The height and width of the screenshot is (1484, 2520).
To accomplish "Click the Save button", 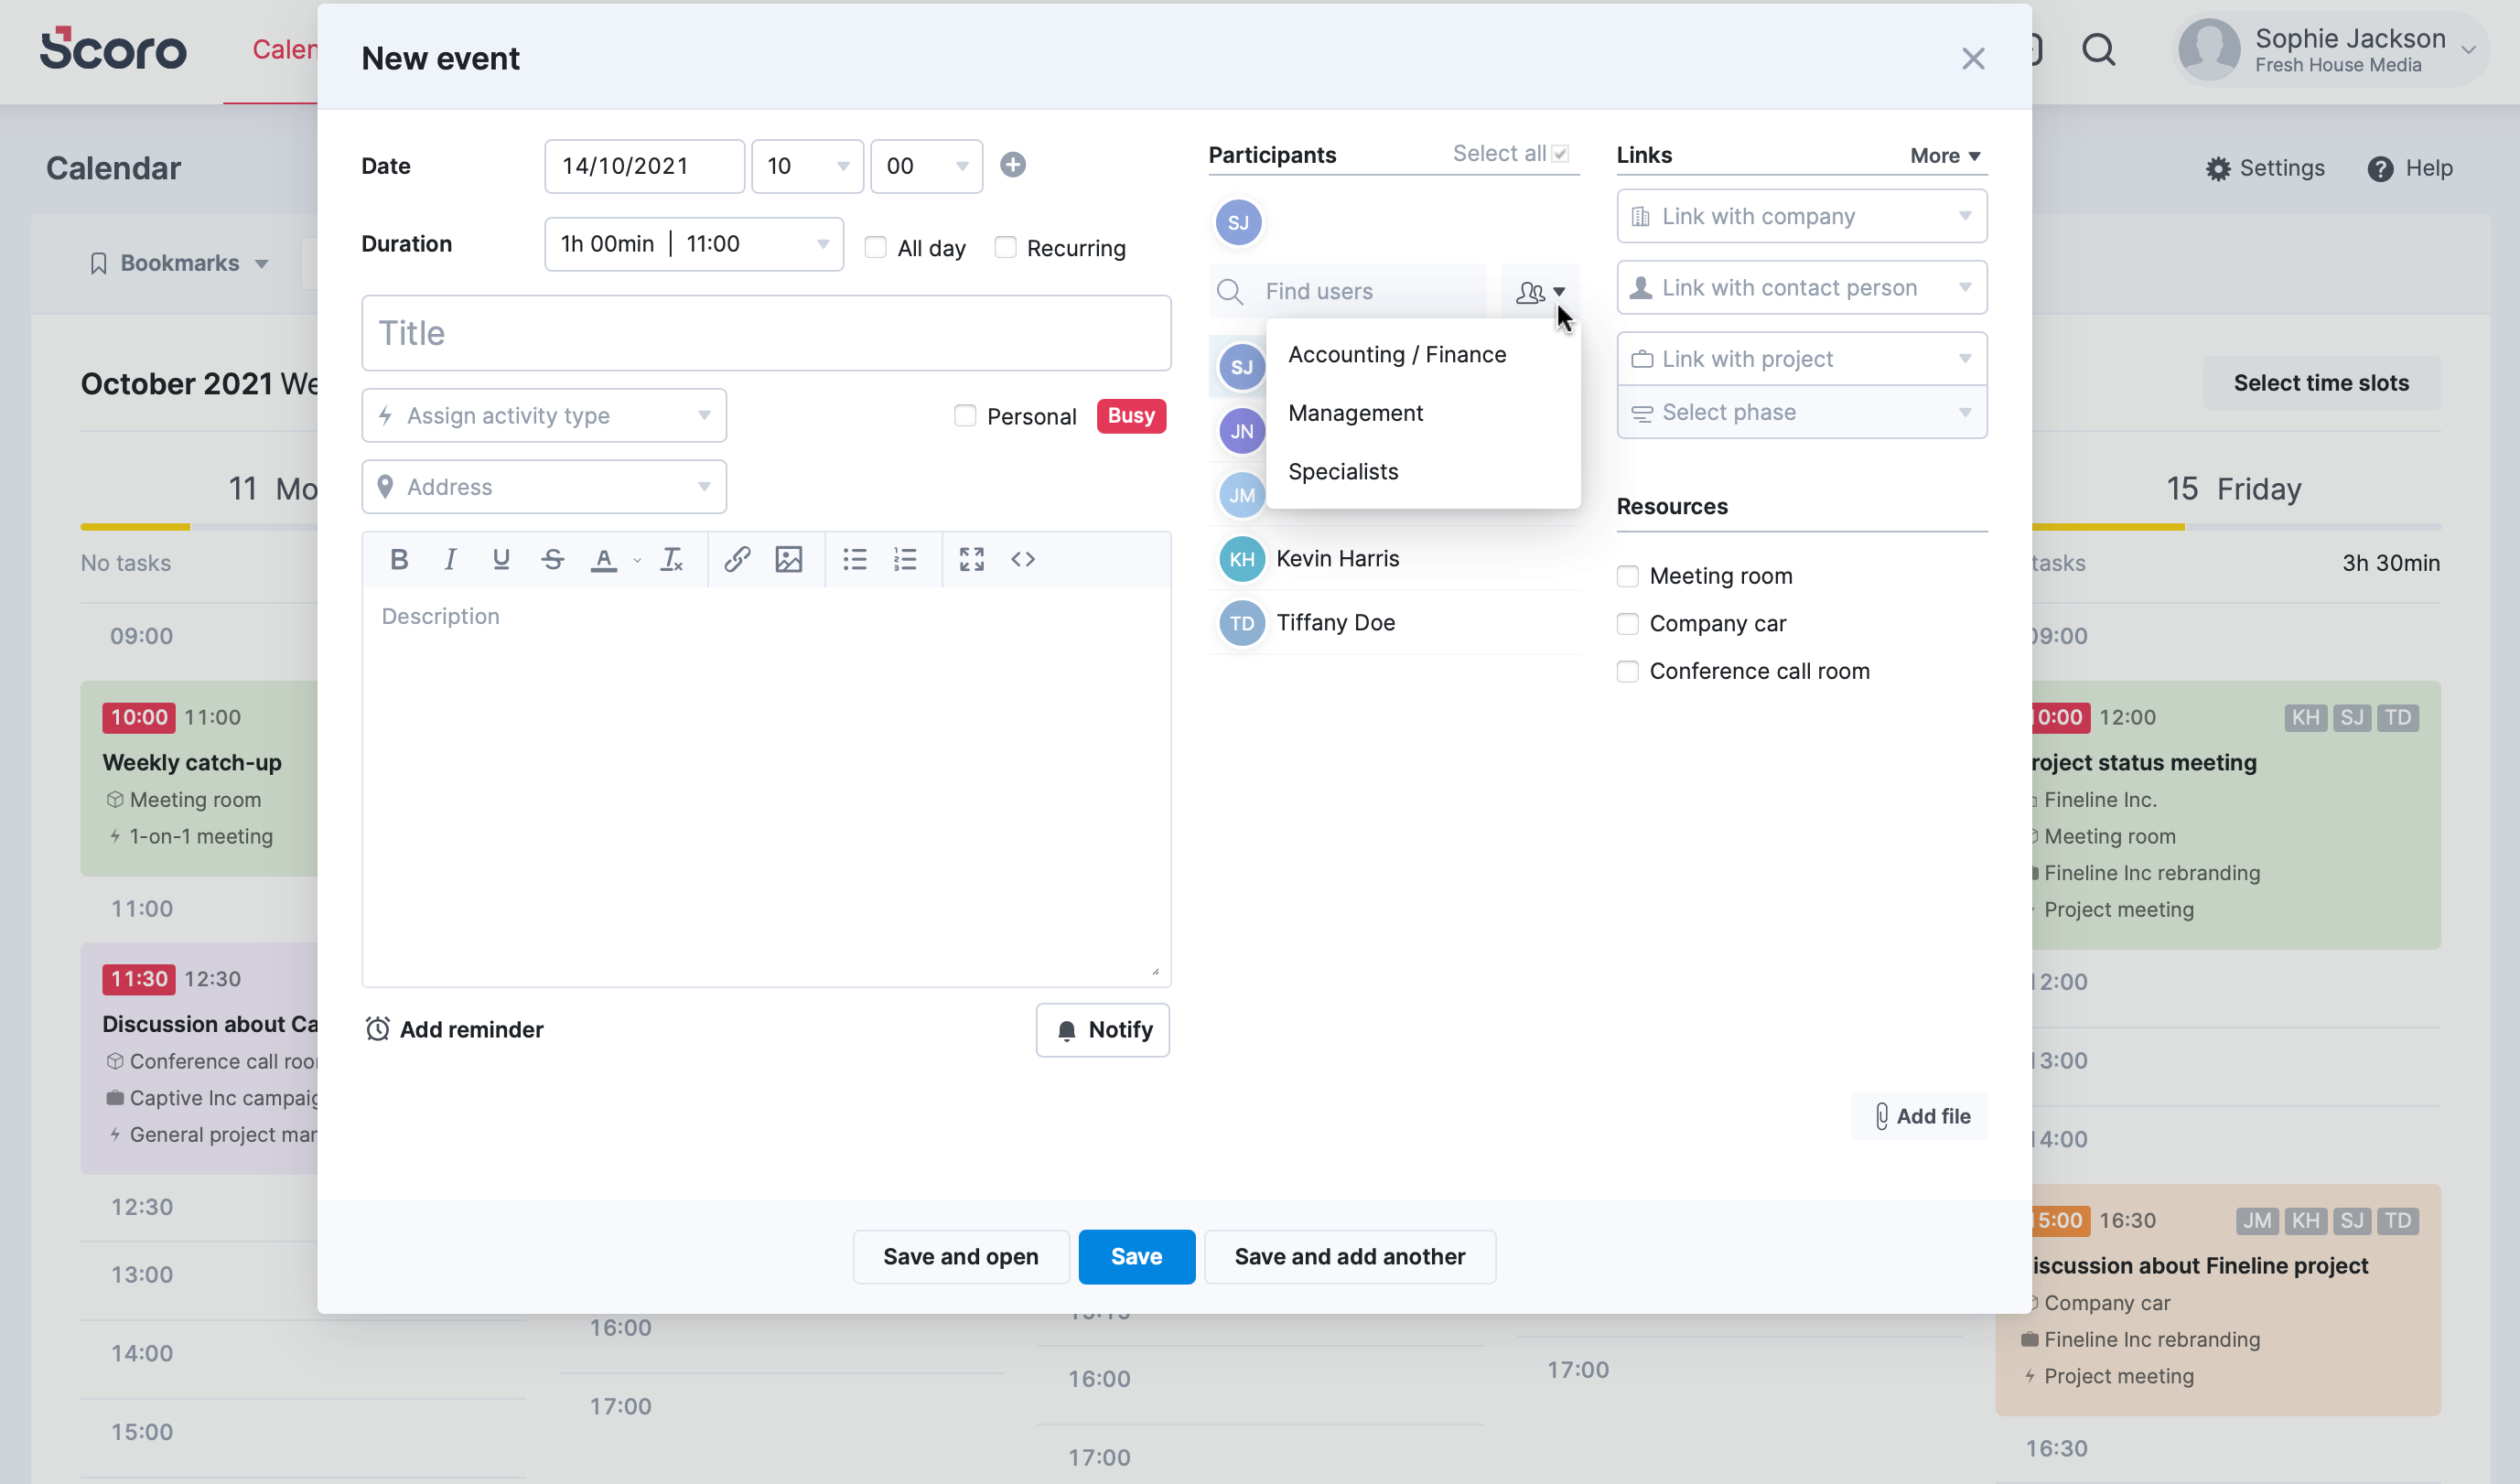I will click(1137, 1257).
